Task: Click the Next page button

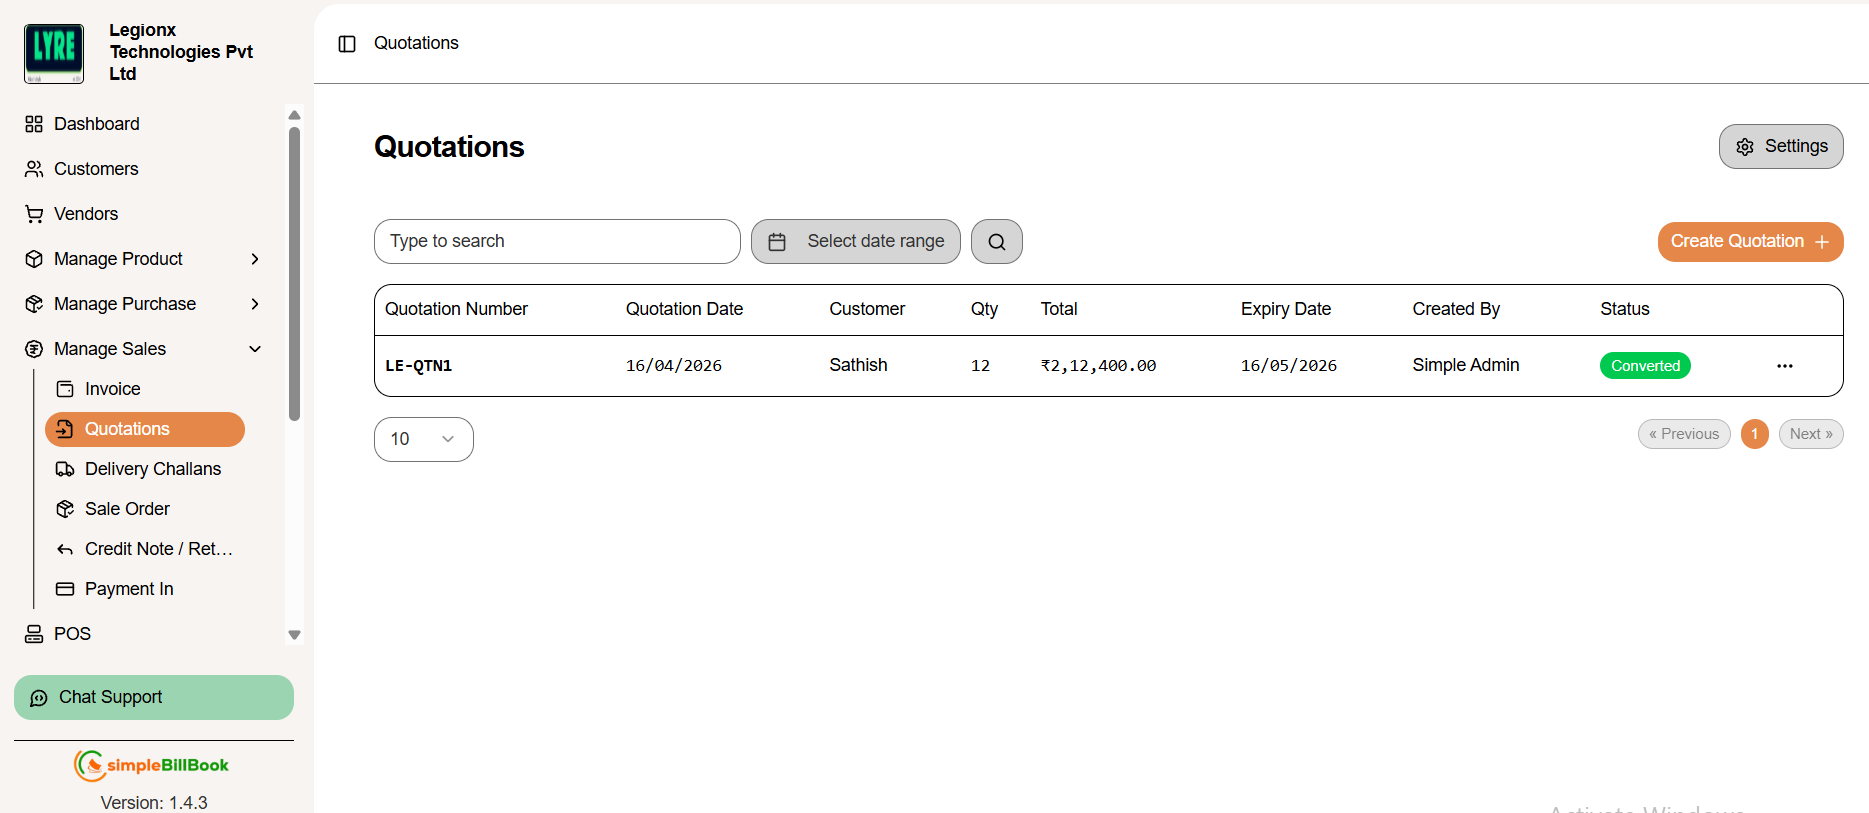Action: 1811,434
